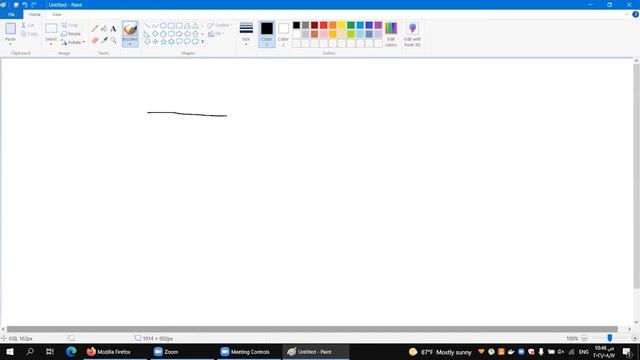Pick the orange color swatch

(333, 25)
